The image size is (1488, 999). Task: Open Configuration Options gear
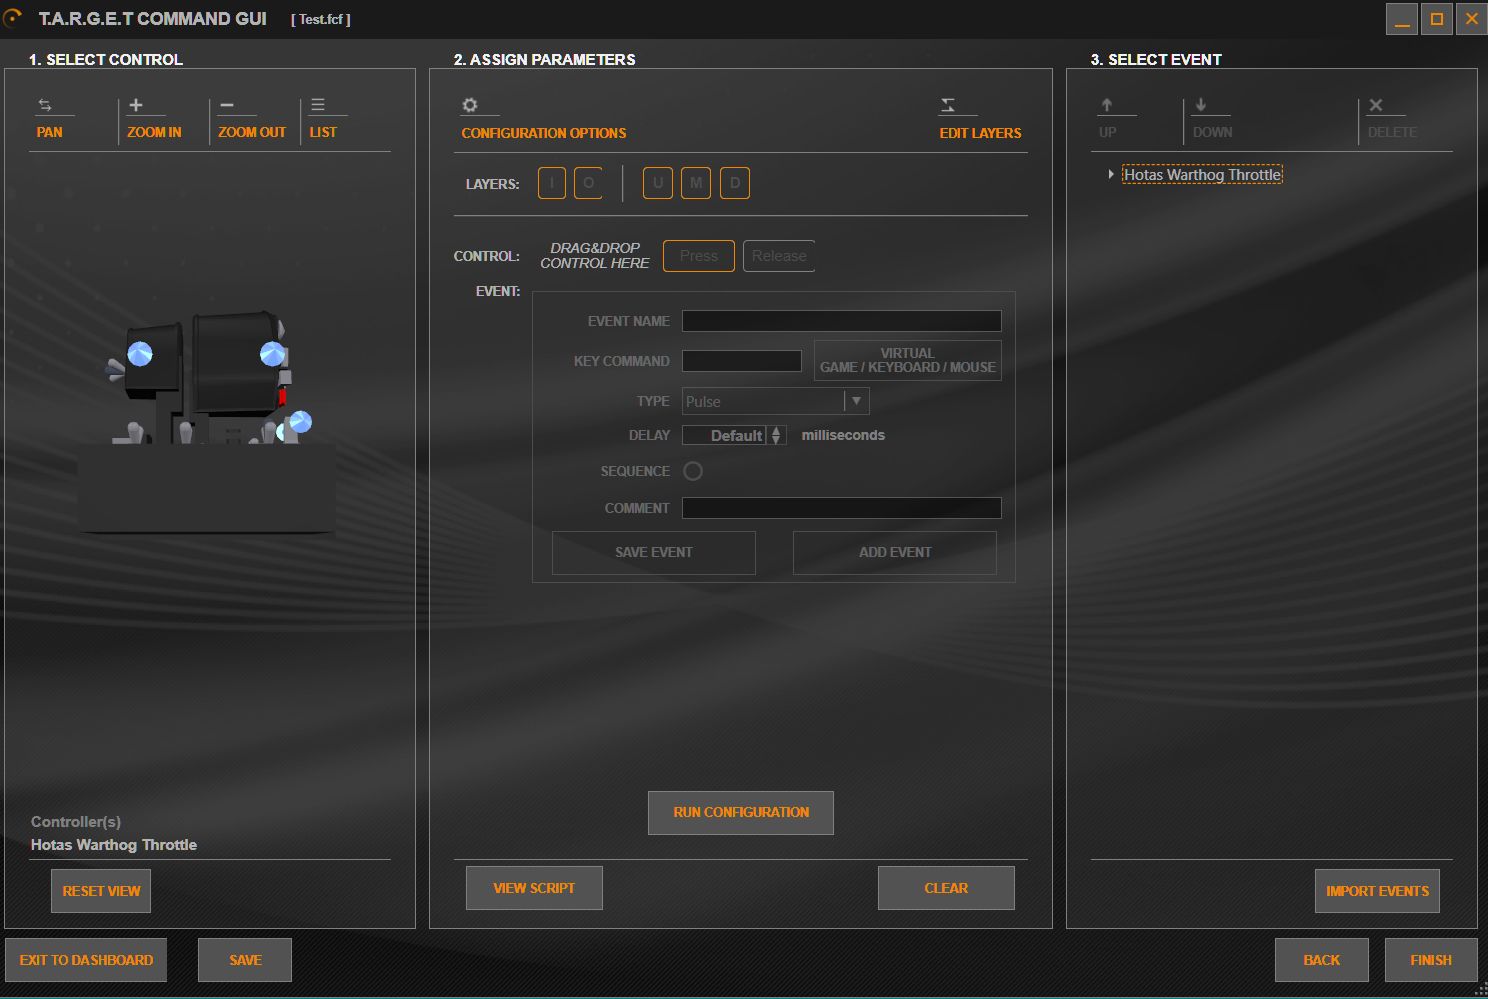pos(470,105)
